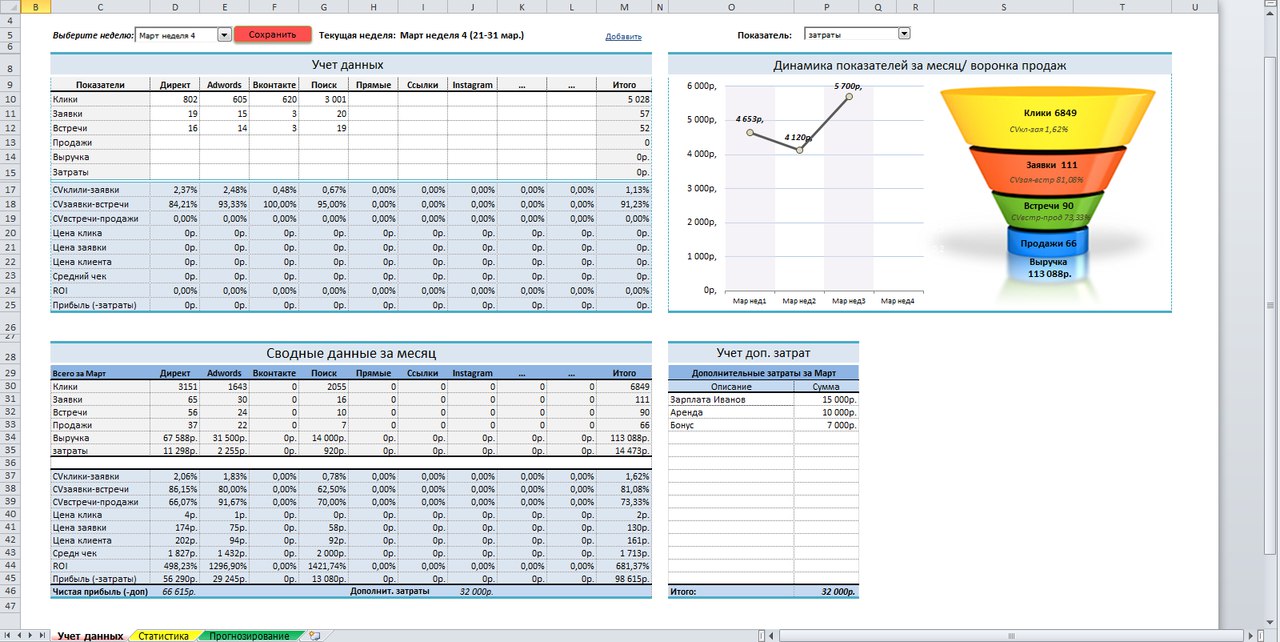Click vertical scrollbar down arrow
1280x642 pixels.
[1272, 621]
